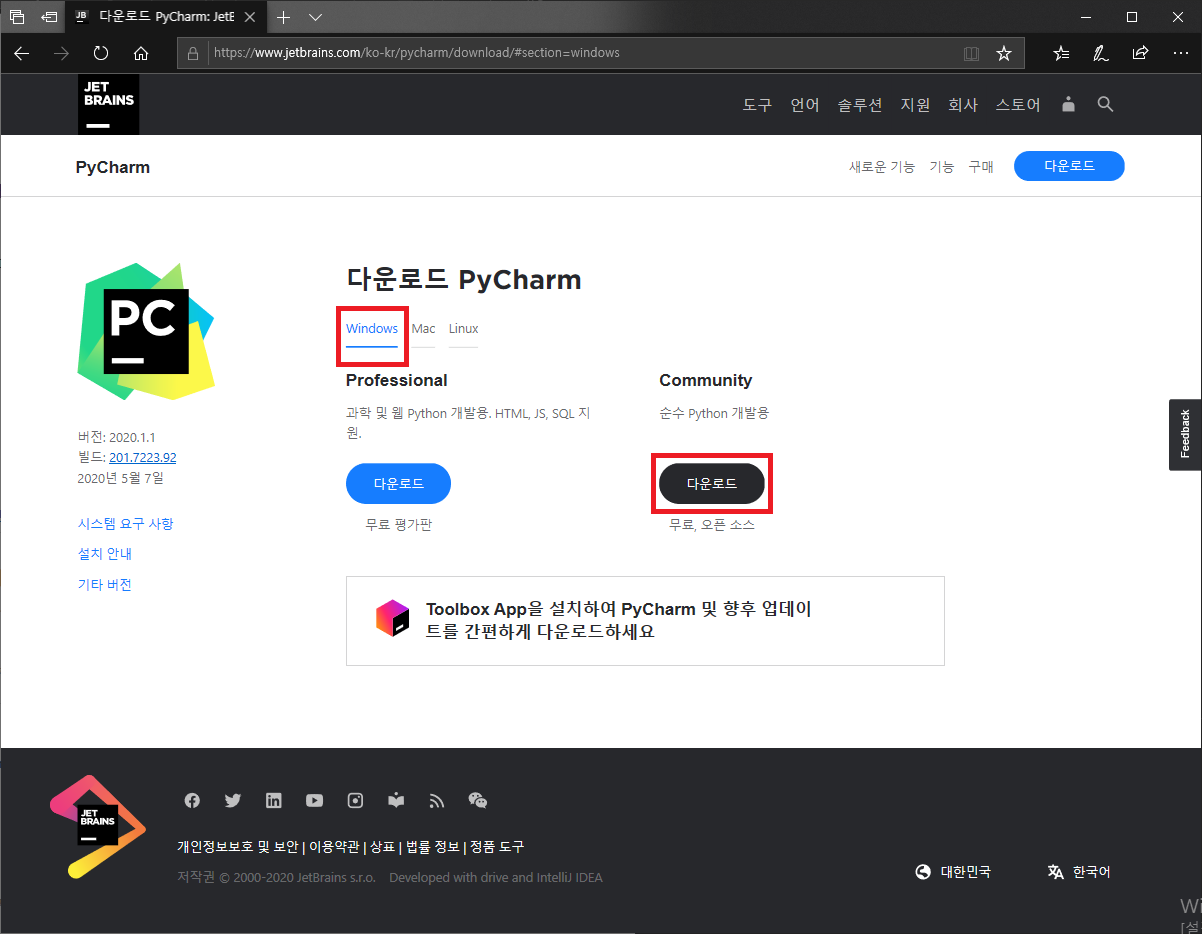Image resolution: width=1202 pixels, height=934 pixels.
Task: Click footer JetBrains logo
Action: click(x=98, y=826)
